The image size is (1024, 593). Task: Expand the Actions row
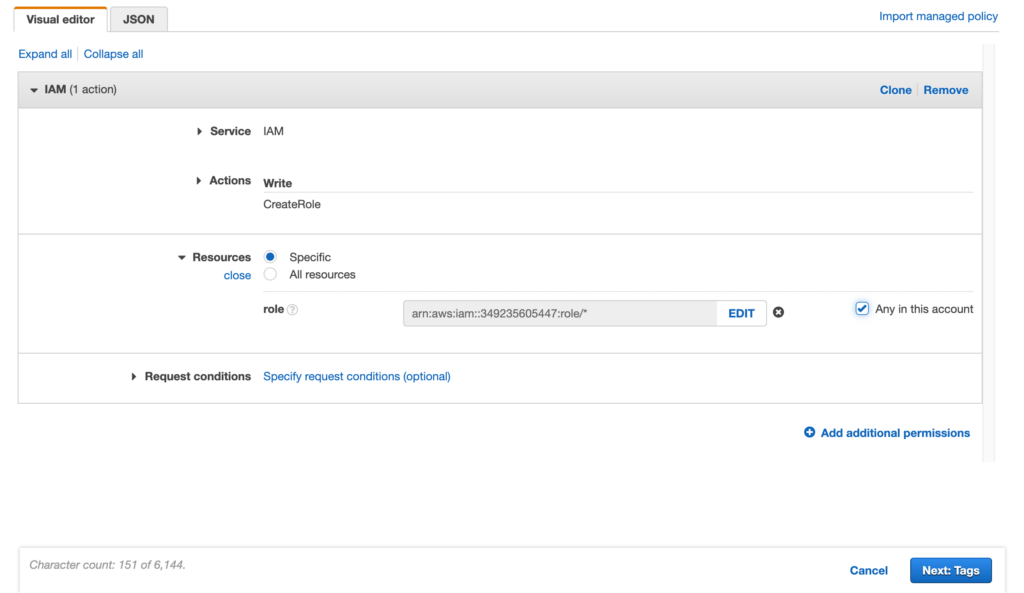point(200,181)
